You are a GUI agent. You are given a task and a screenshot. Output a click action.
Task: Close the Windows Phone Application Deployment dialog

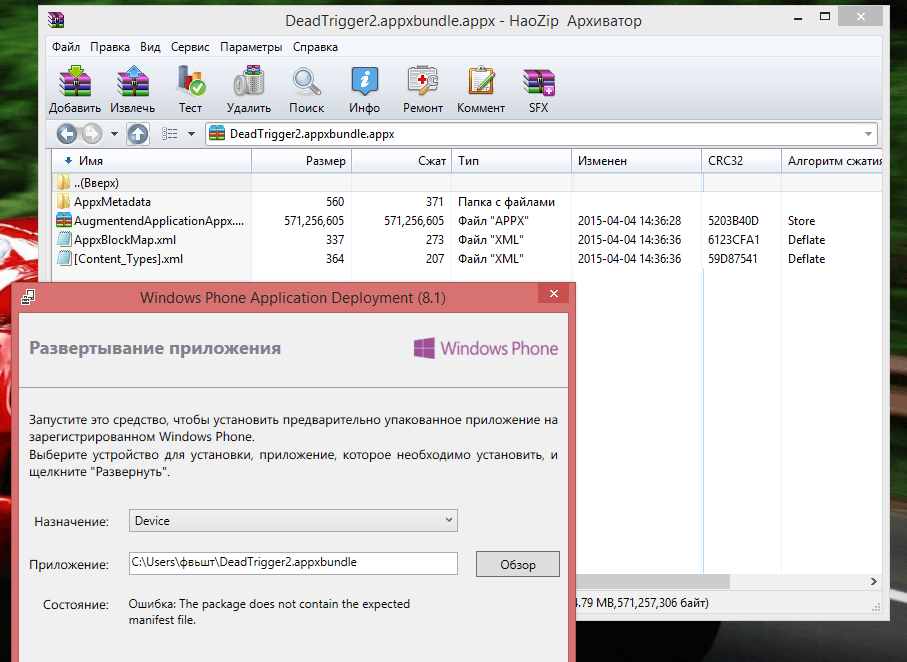tap(554, 293)
